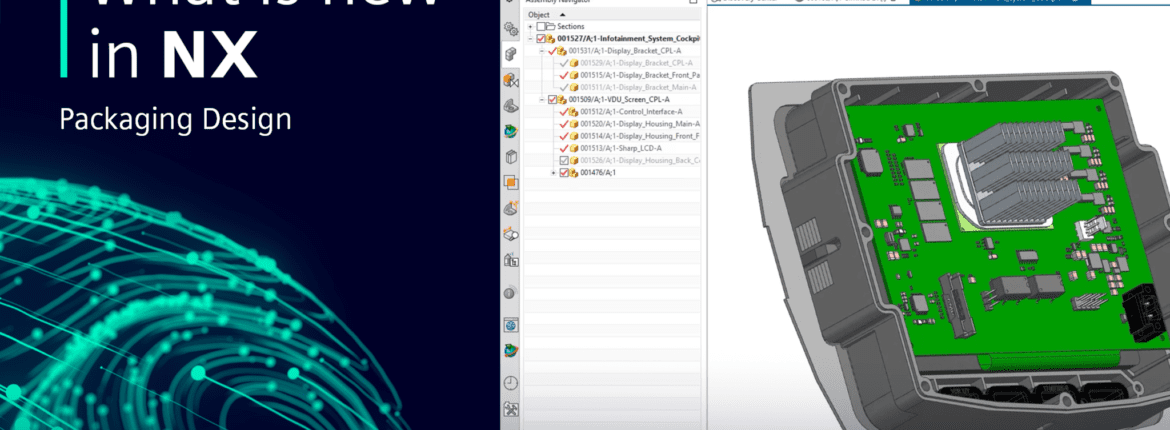Click the gray sphere icon in resource bar
The image size is (1170, 430).
(510, 293)
